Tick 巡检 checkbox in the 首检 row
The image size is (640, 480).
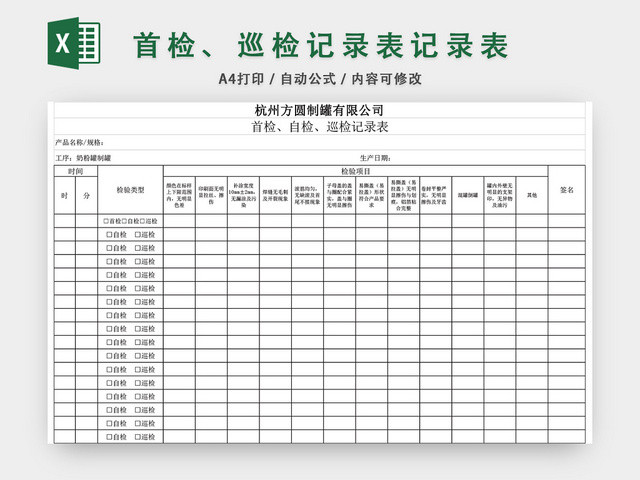tap(142, 221)
